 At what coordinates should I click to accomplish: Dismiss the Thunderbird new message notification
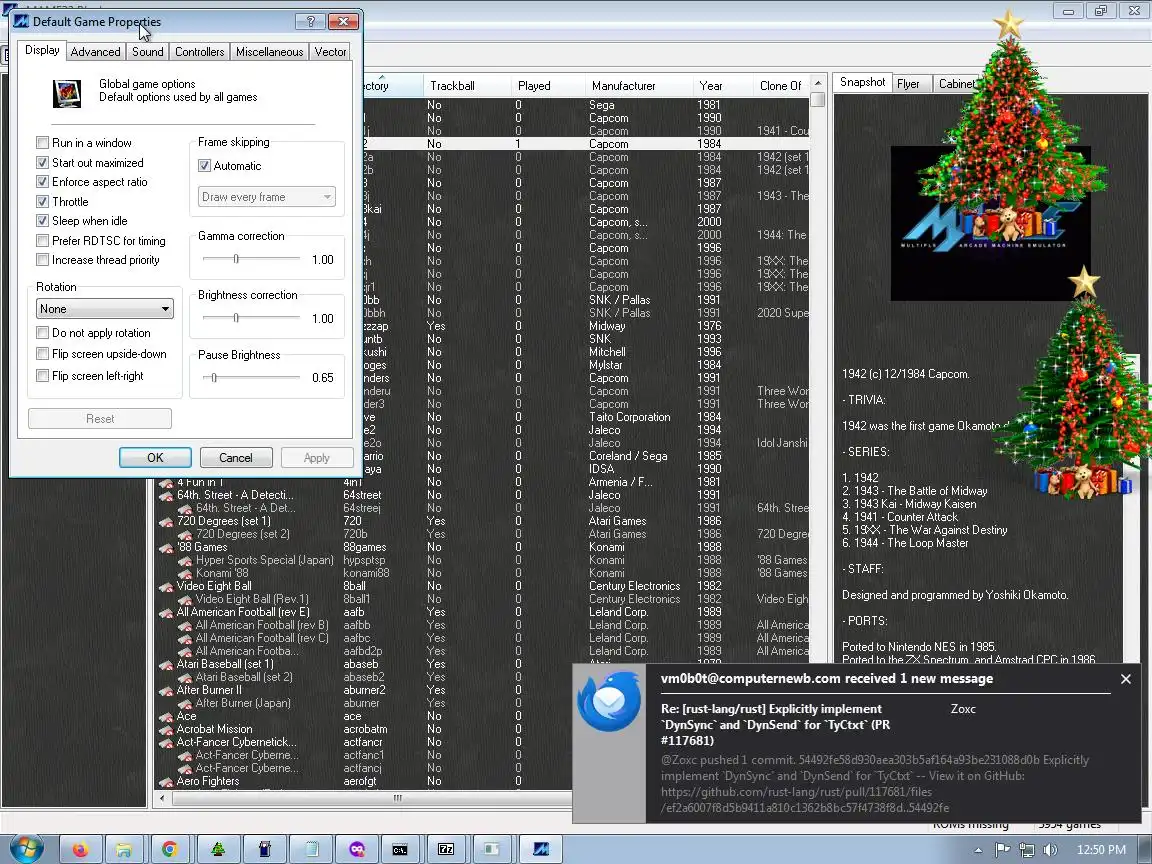(x=1126, y=679)
